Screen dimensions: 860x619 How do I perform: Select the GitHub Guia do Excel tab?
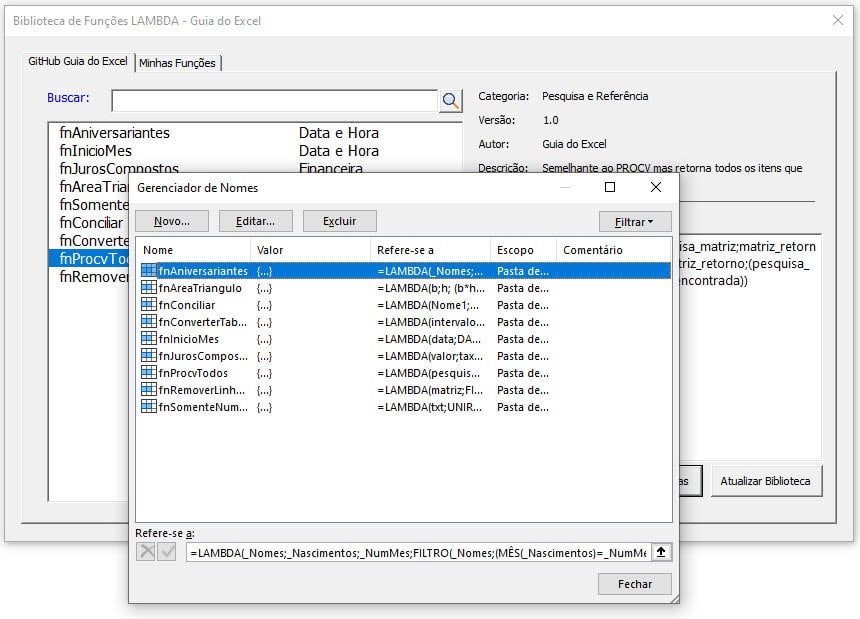[x=78, y=61]
